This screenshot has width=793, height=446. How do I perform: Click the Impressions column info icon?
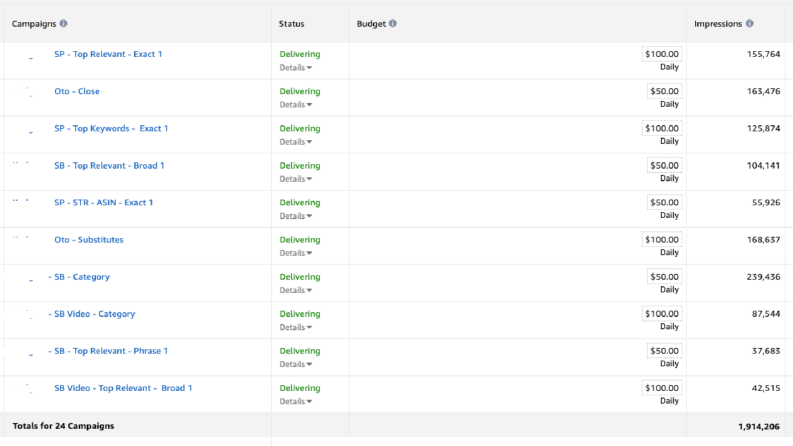pos(750,23)
